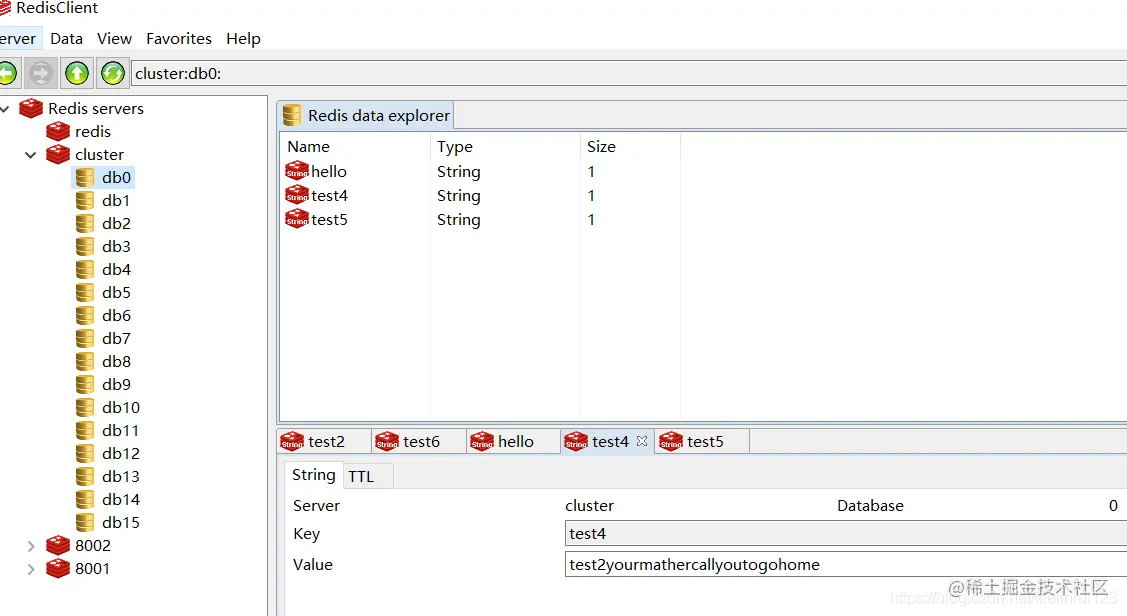
Task: Select db10 in the server tree
Action: (121, 408)
